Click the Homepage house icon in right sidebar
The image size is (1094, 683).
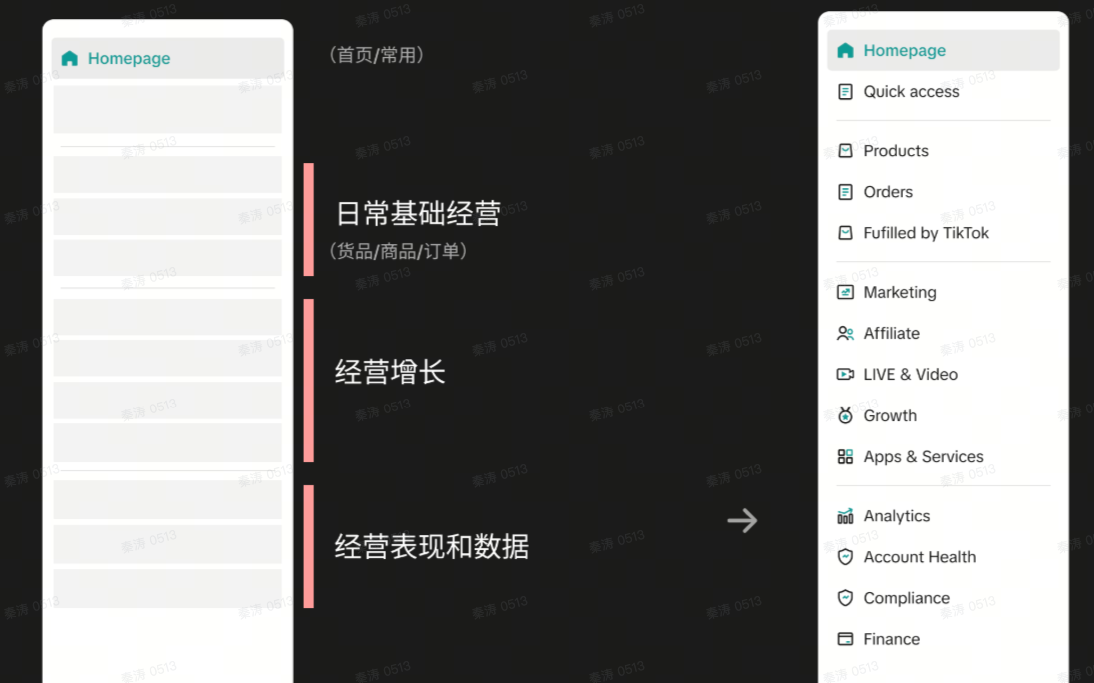pyautogui.click(x=845, y=51)
